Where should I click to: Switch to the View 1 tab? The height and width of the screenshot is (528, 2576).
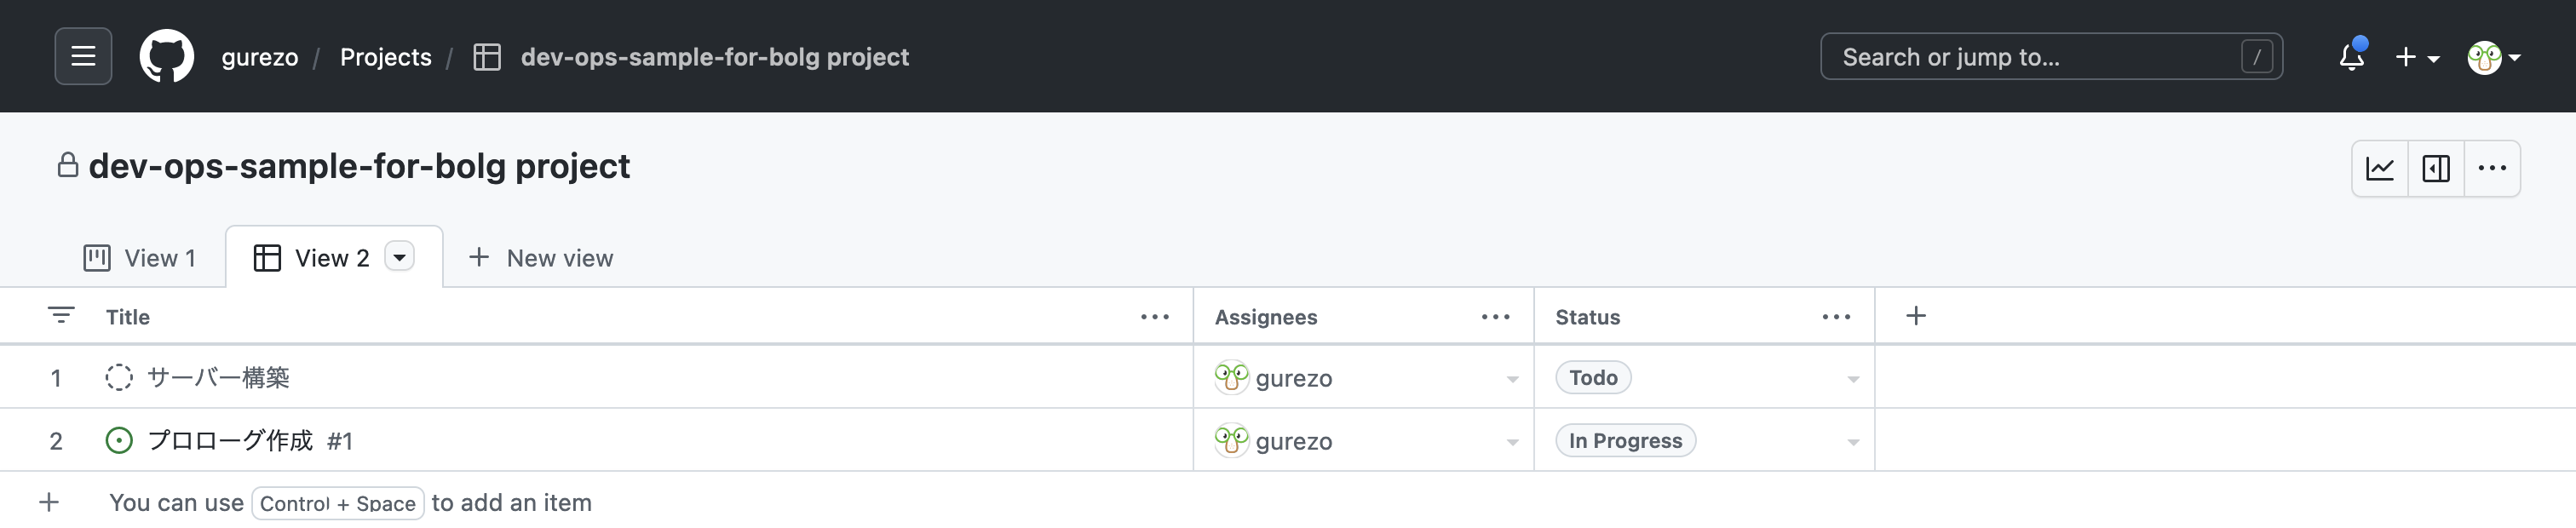[140, 258]
